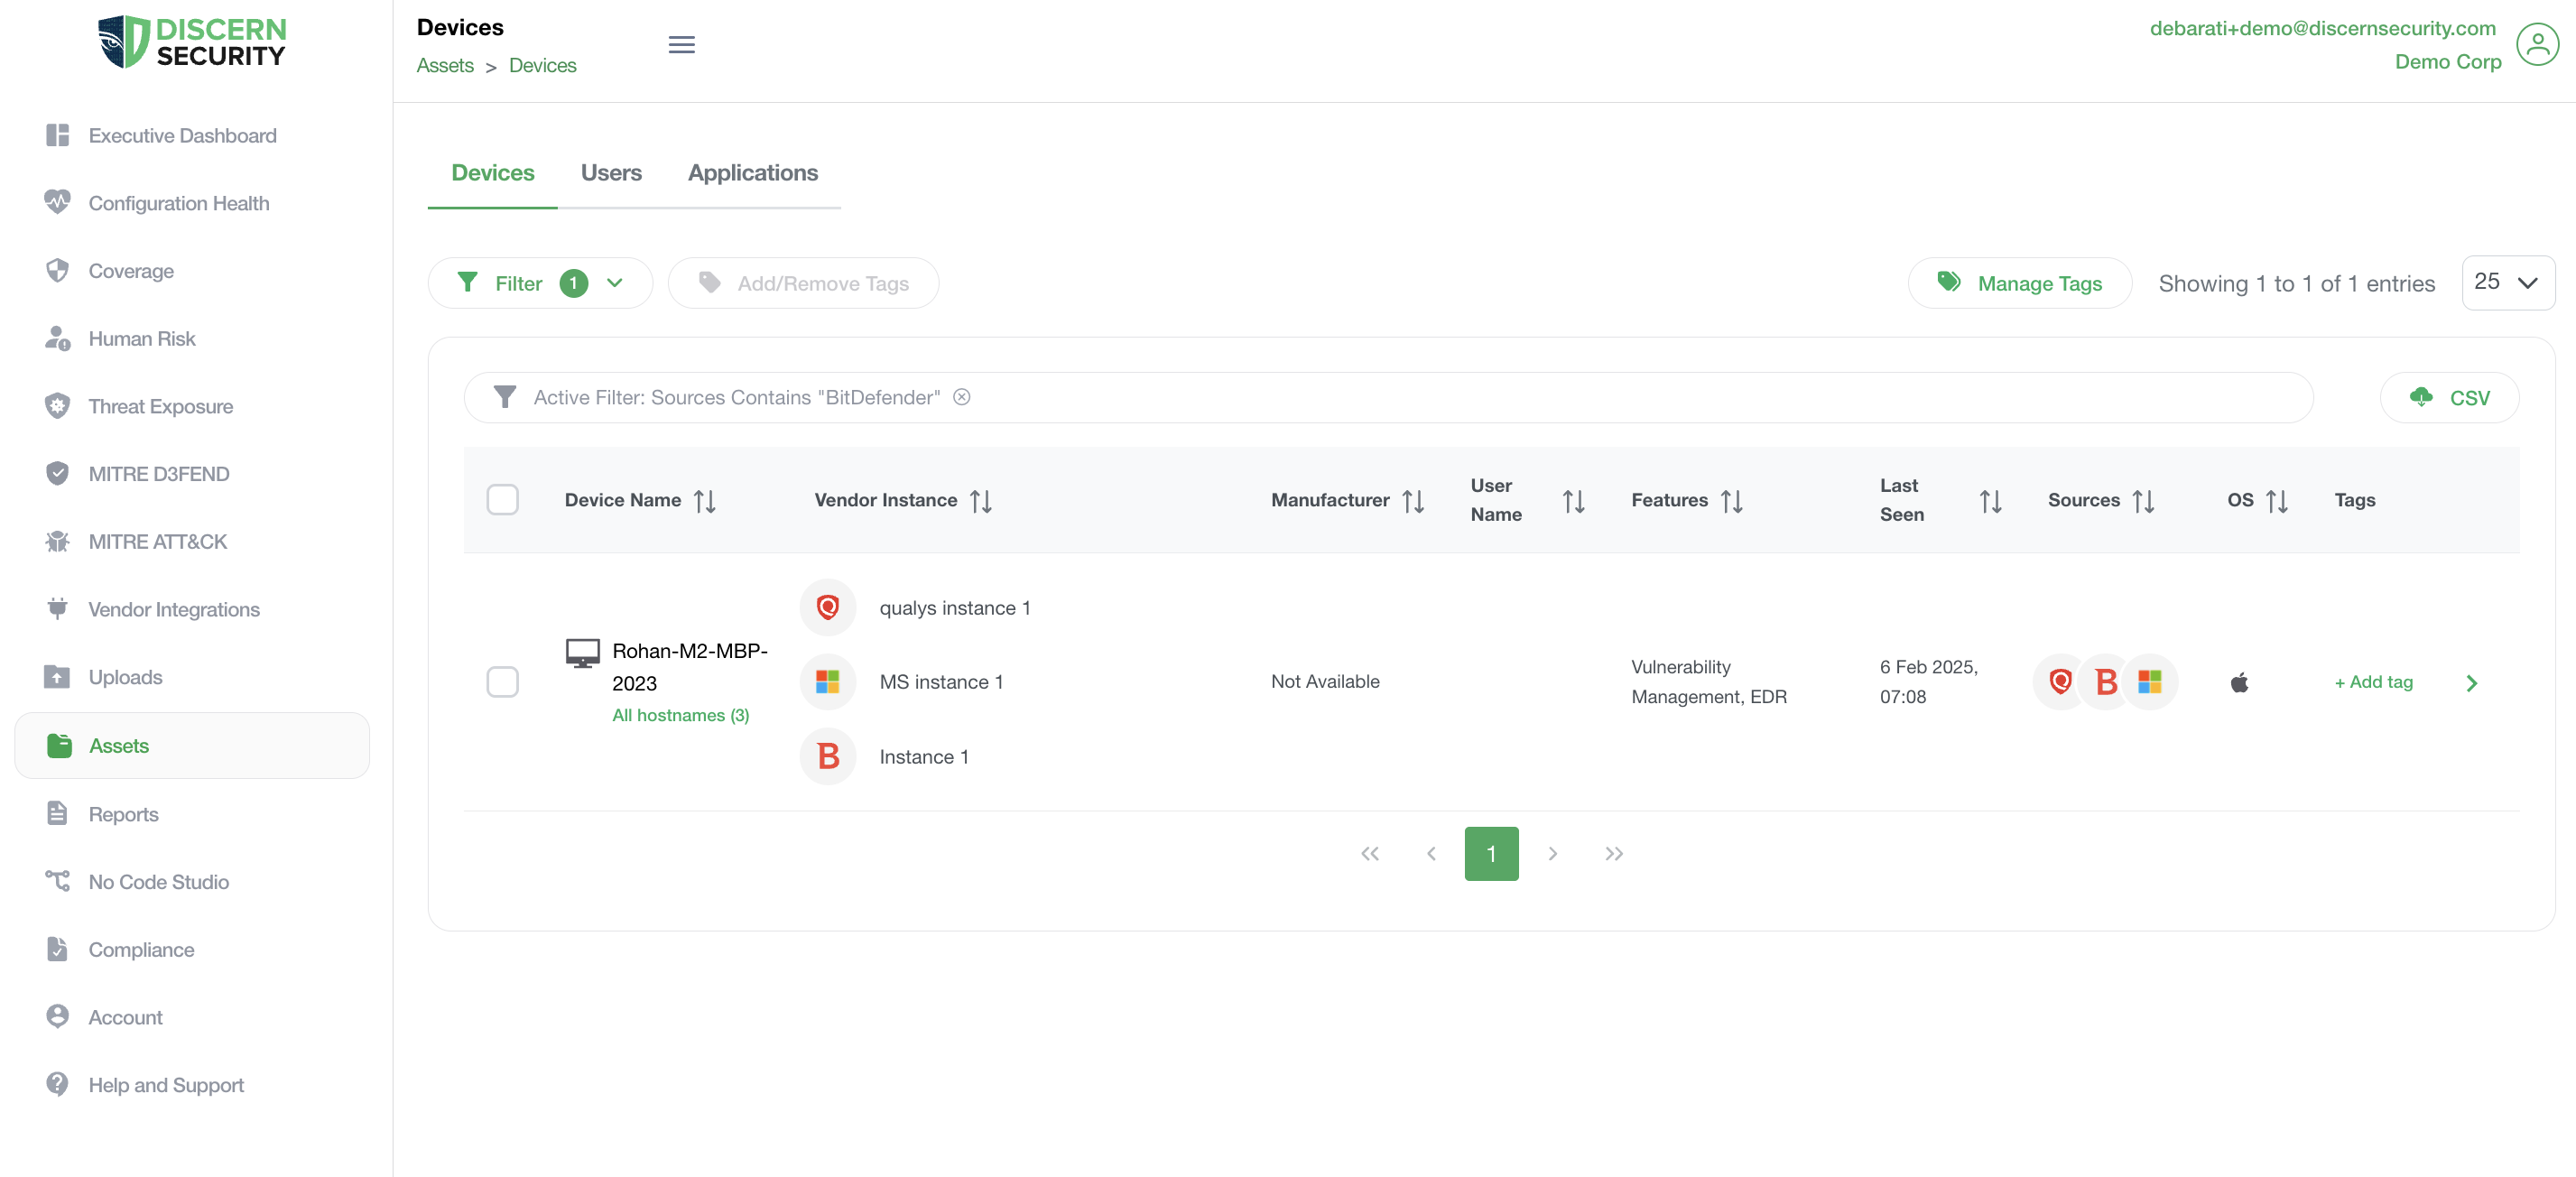Screen dimensions: 2576x1177
Task: Click the Rohan-M2-MBP-2023 device name
Action: (x=690, y=667)
